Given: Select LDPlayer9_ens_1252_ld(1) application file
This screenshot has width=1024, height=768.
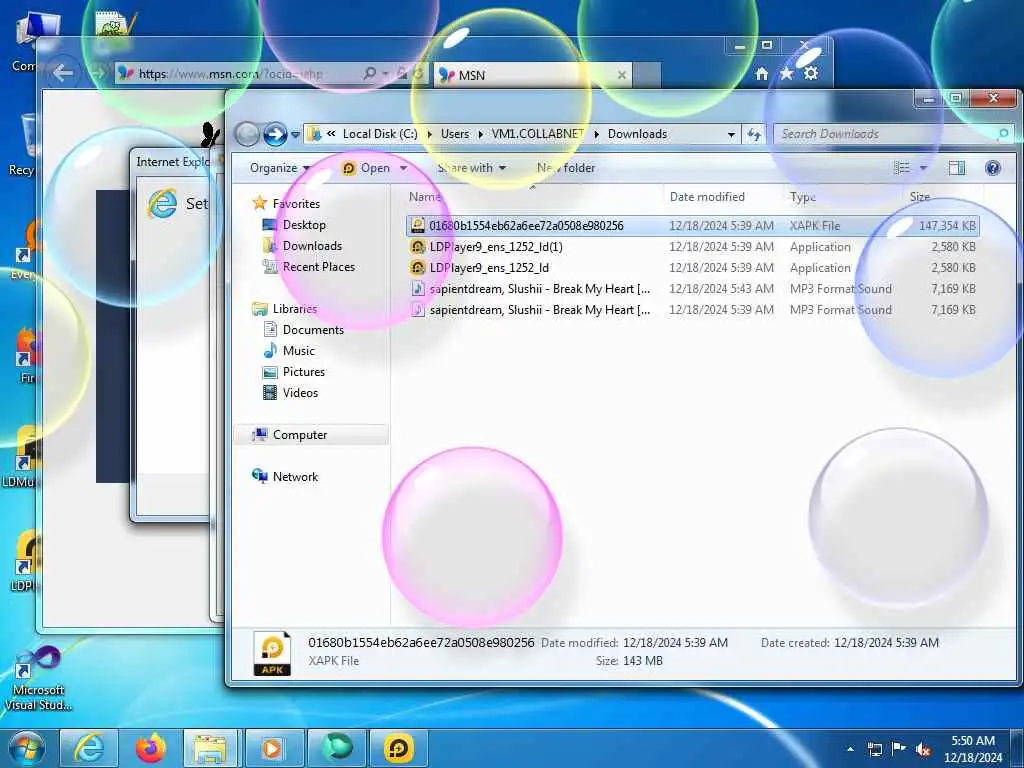Looking at the screenshot, I should click(692, 247).
